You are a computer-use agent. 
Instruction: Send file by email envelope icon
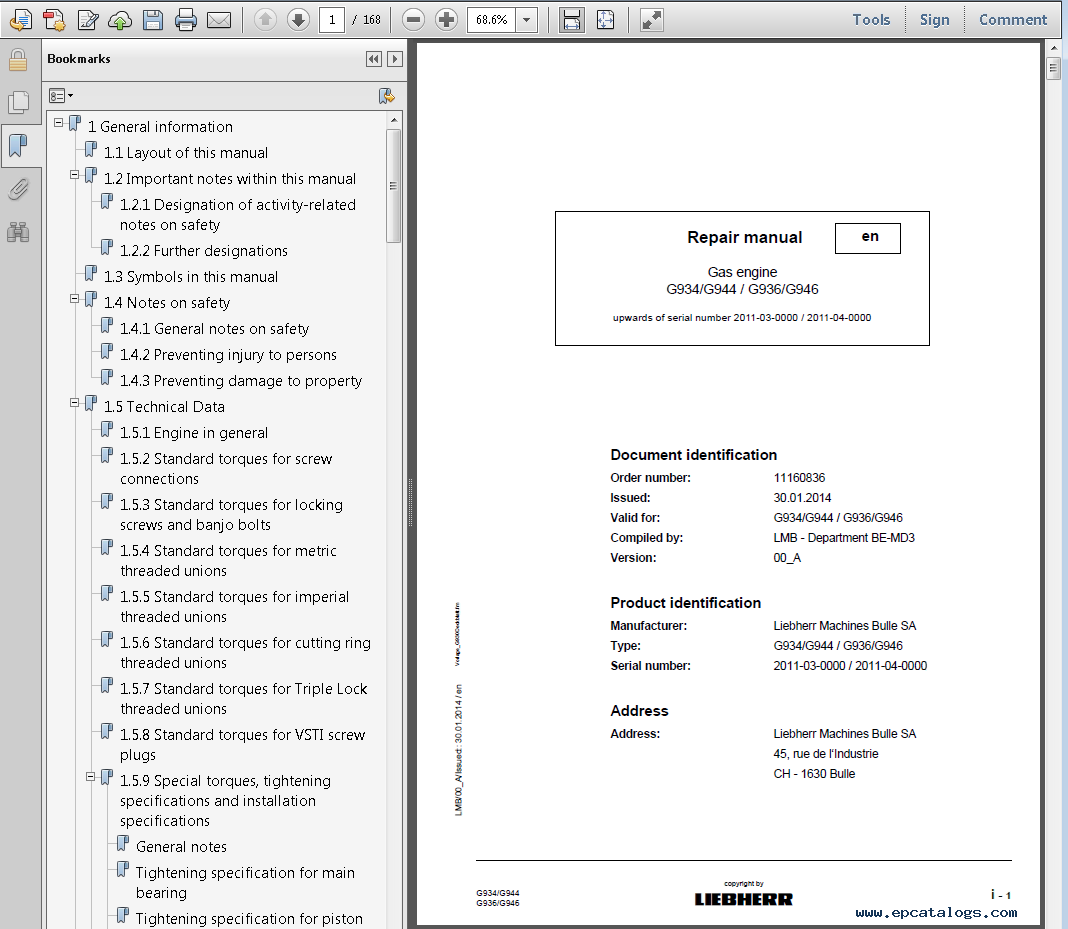click(x=219, y=20)
